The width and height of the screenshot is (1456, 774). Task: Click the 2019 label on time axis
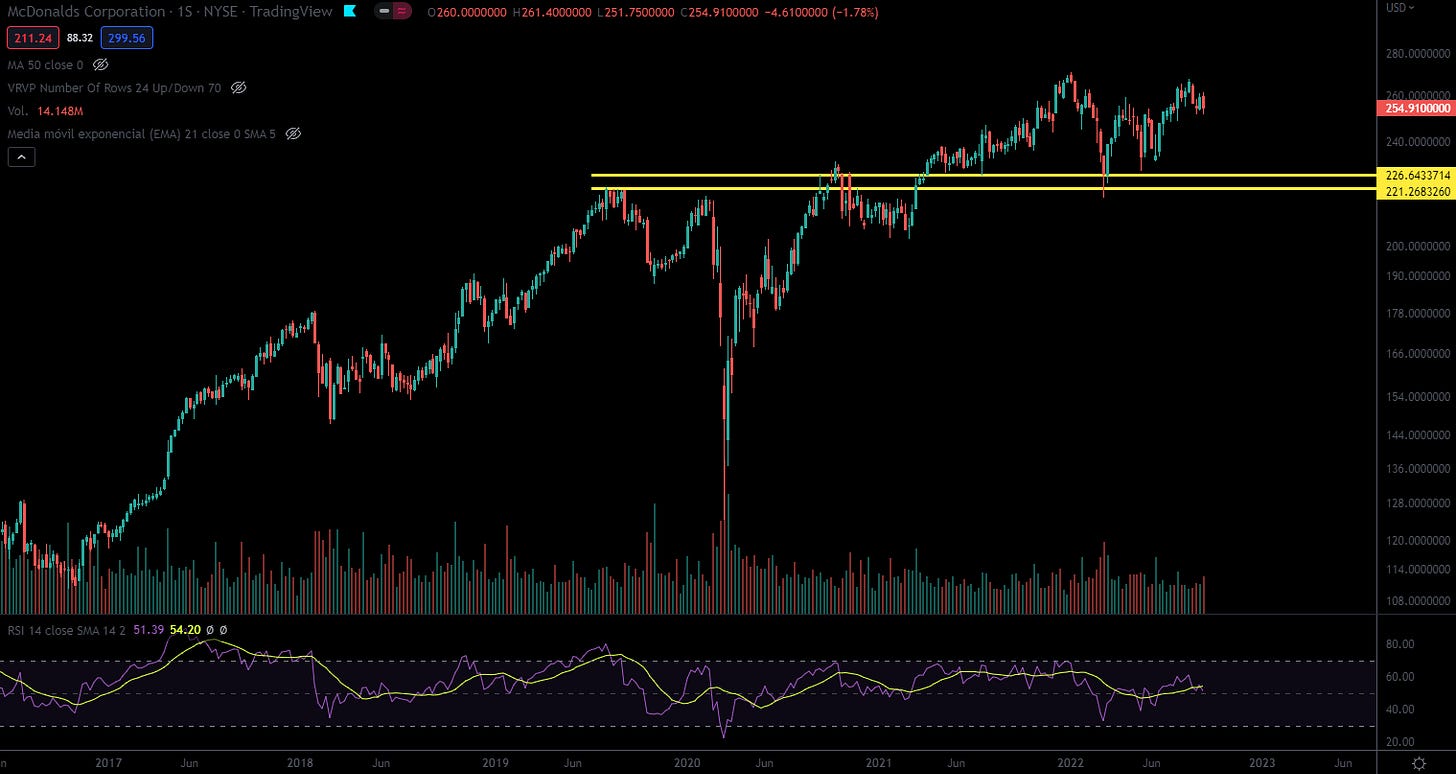[494, 762]
